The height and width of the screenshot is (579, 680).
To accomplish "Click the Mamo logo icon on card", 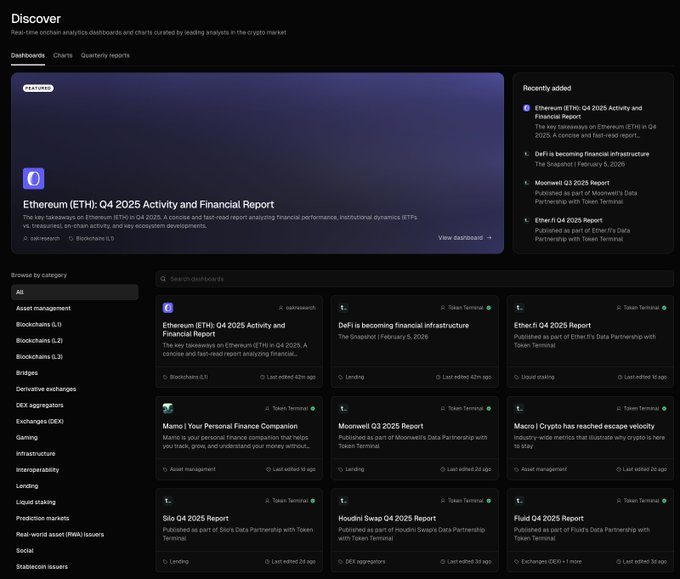I will tap(168, 408).
